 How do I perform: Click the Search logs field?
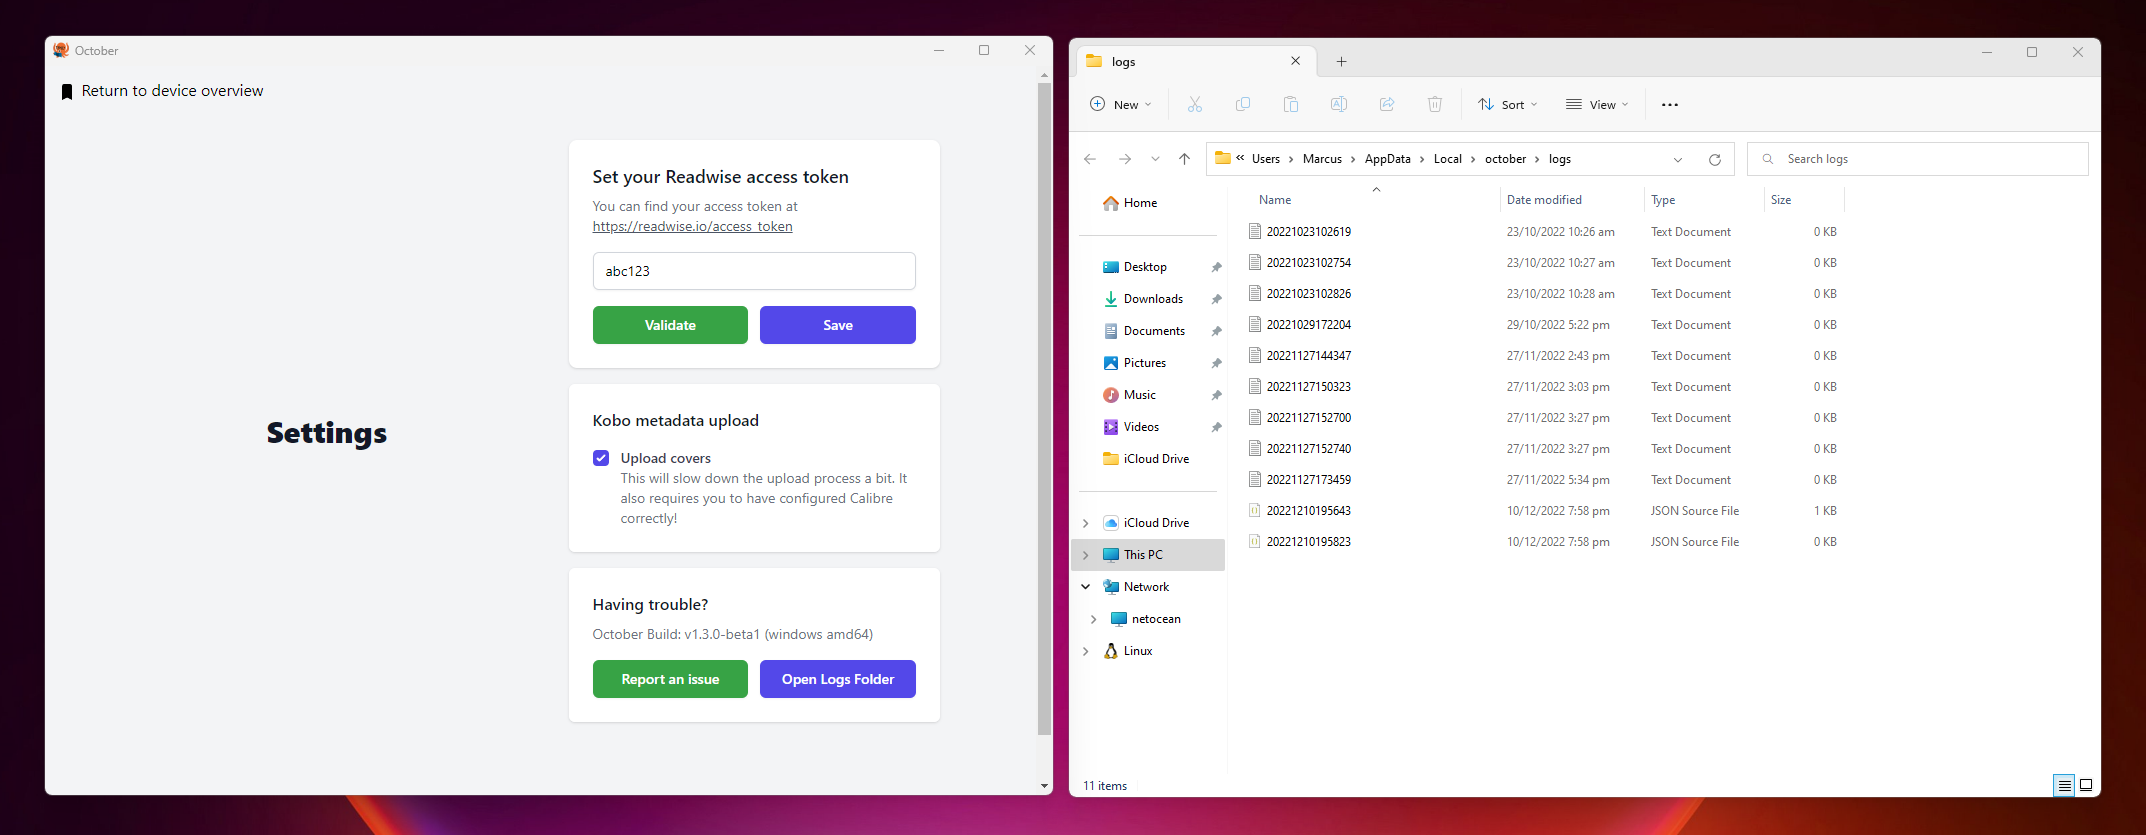(x=1917, y=159)
